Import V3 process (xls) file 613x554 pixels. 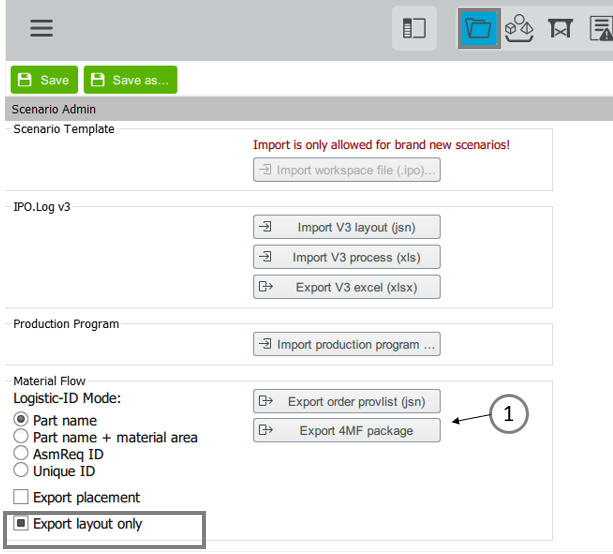pos(347,257)
